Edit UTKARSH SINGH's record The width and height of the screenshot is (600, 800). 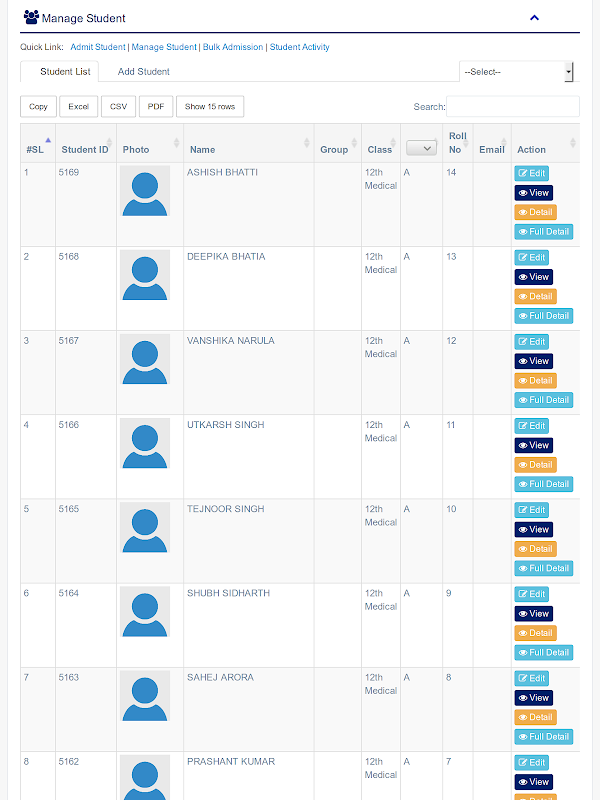[531, 426]
